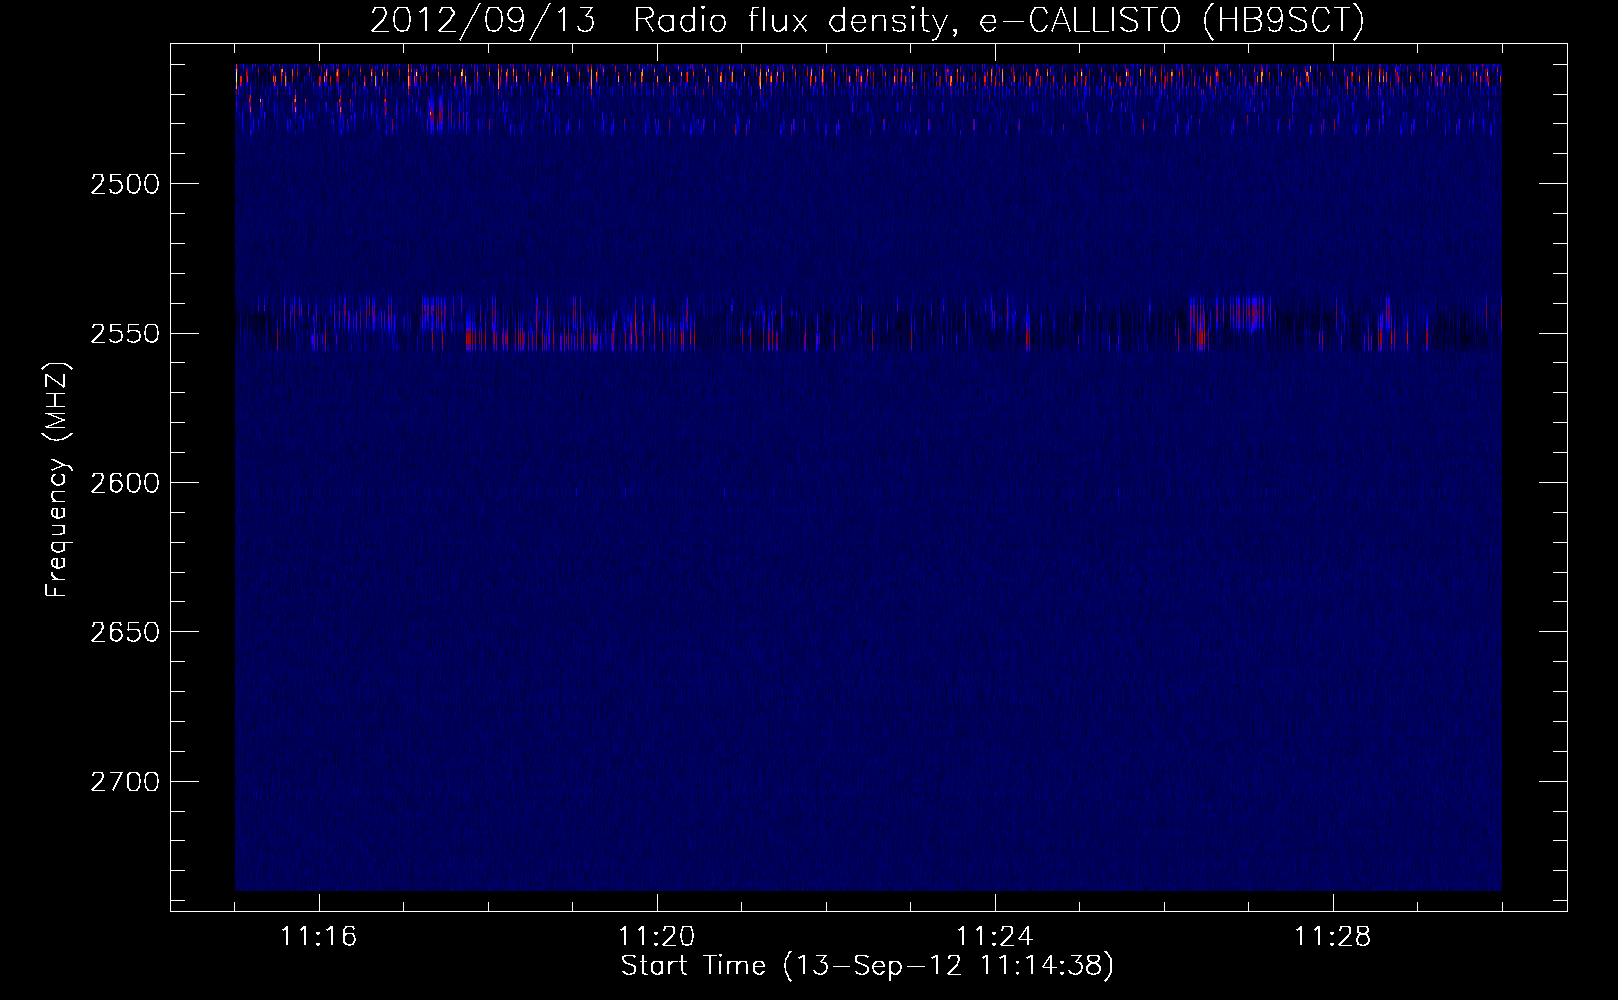Click the plot title '2012/09/13 Radio flux density, e-CALLISTO (HB9SCT)'
Screen dimensions: 1618x1000
click(867, 21)
